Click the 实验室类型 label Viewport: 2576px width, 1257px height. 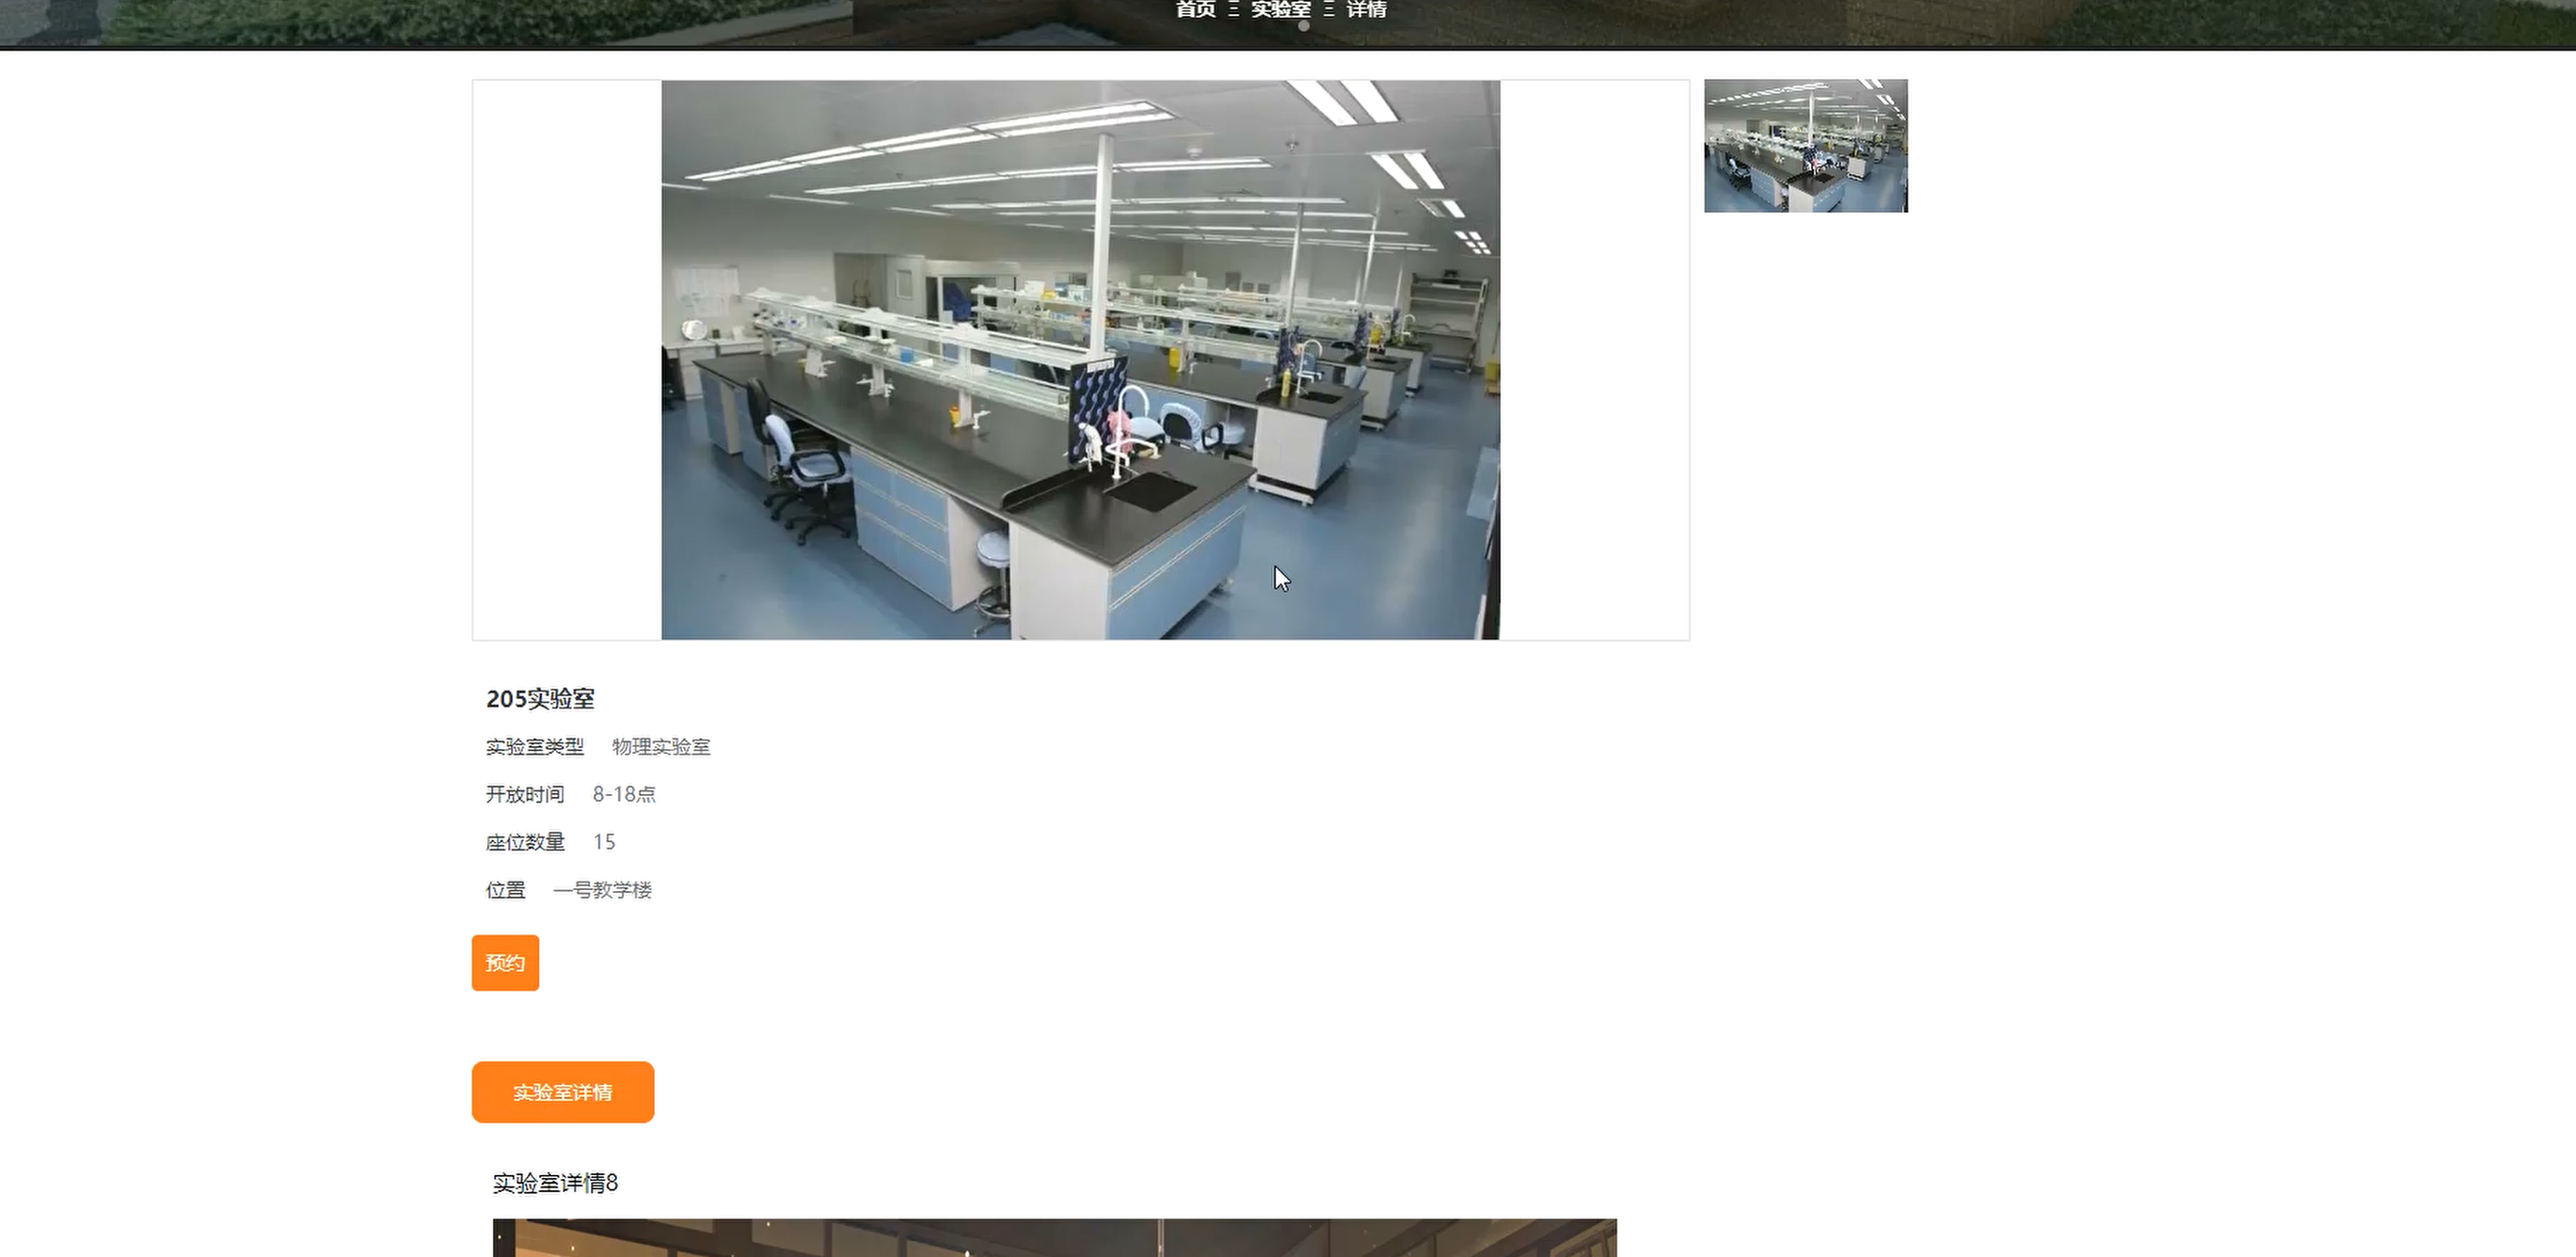click(x=535, y=747)
